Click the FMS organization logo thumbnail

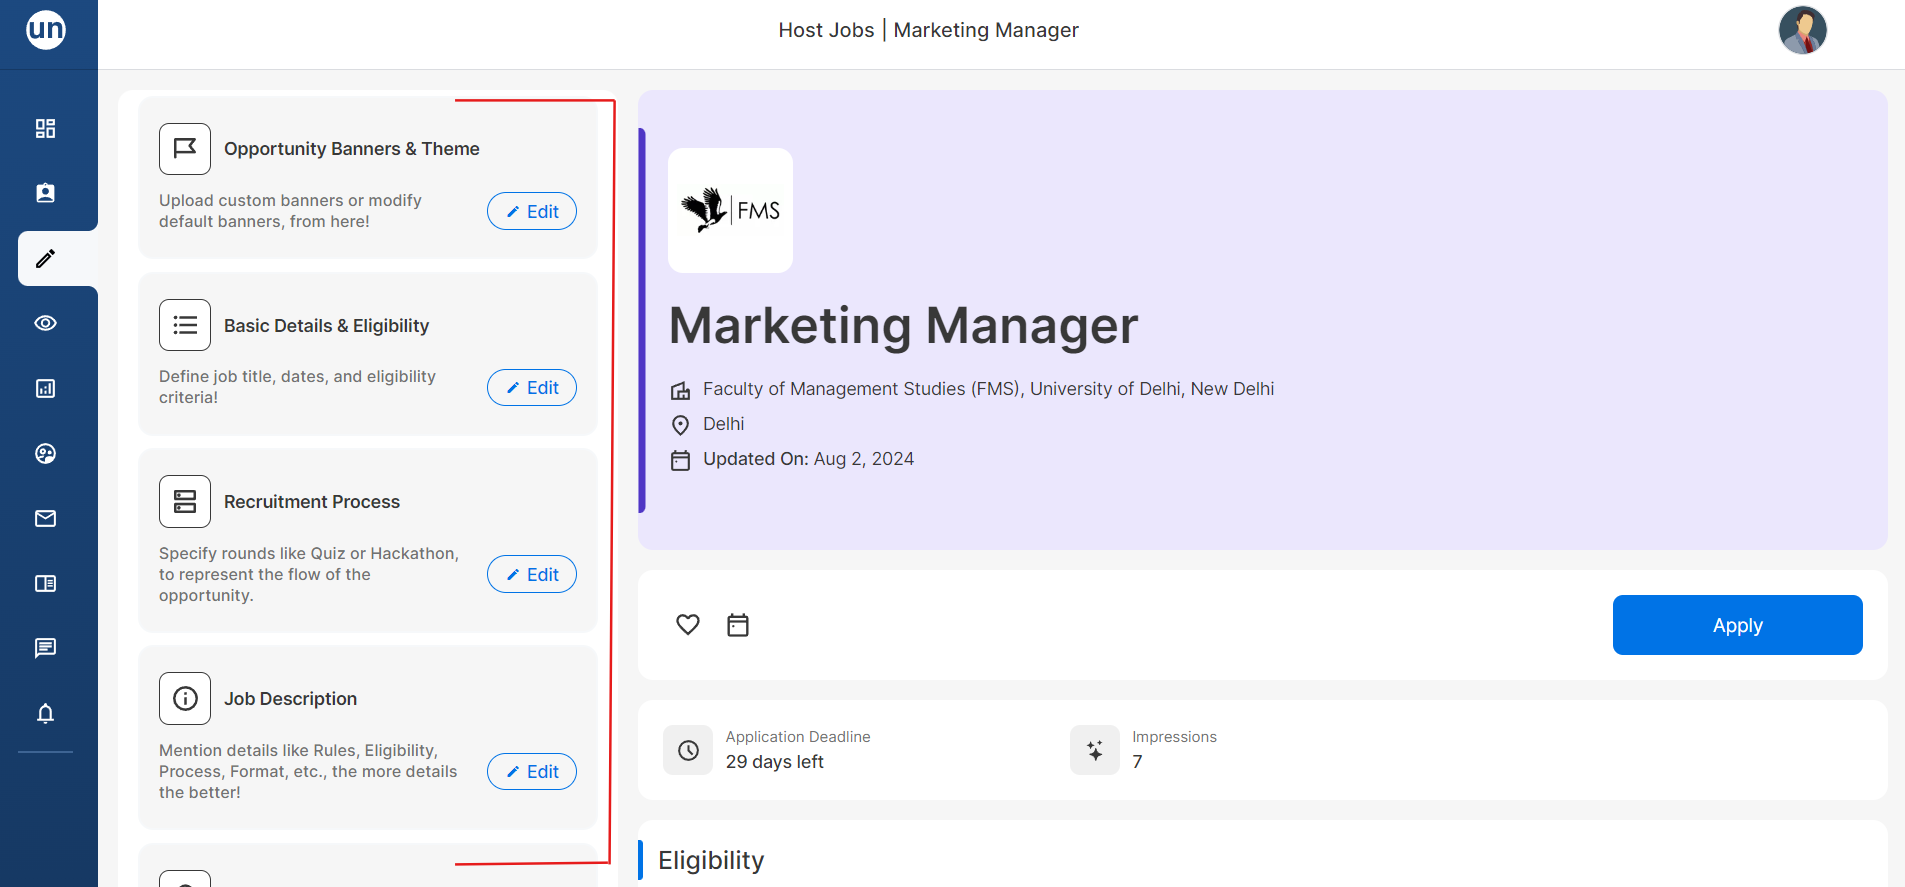tap(730, 211)
